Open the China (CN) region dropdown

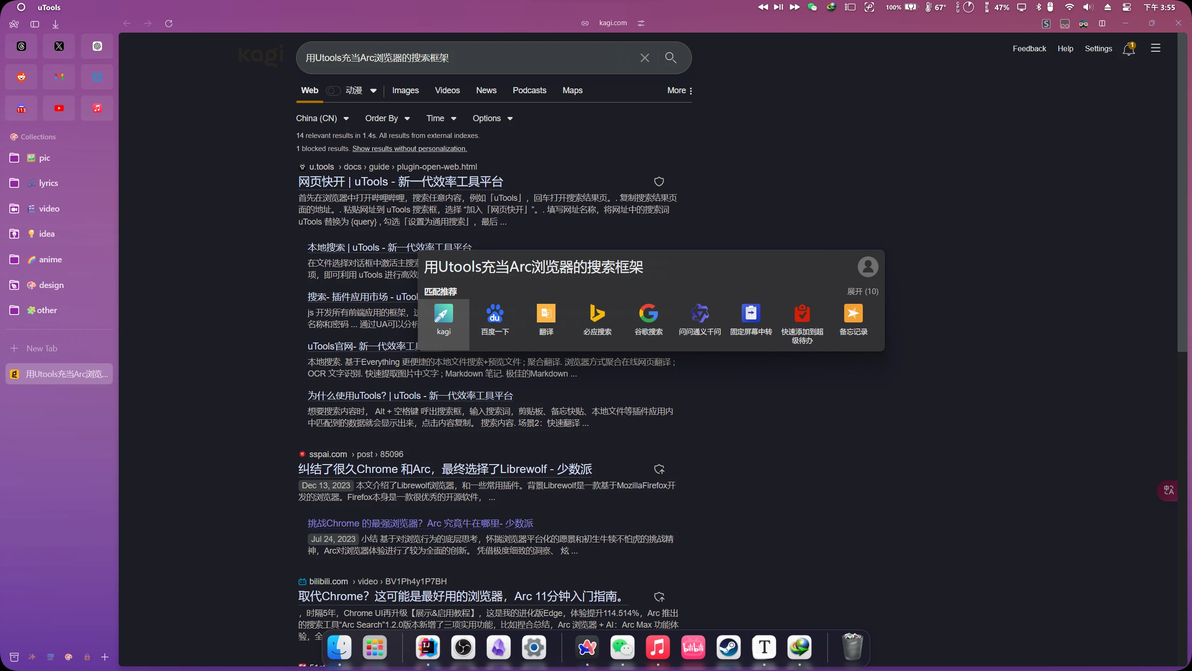pos(322,119)
